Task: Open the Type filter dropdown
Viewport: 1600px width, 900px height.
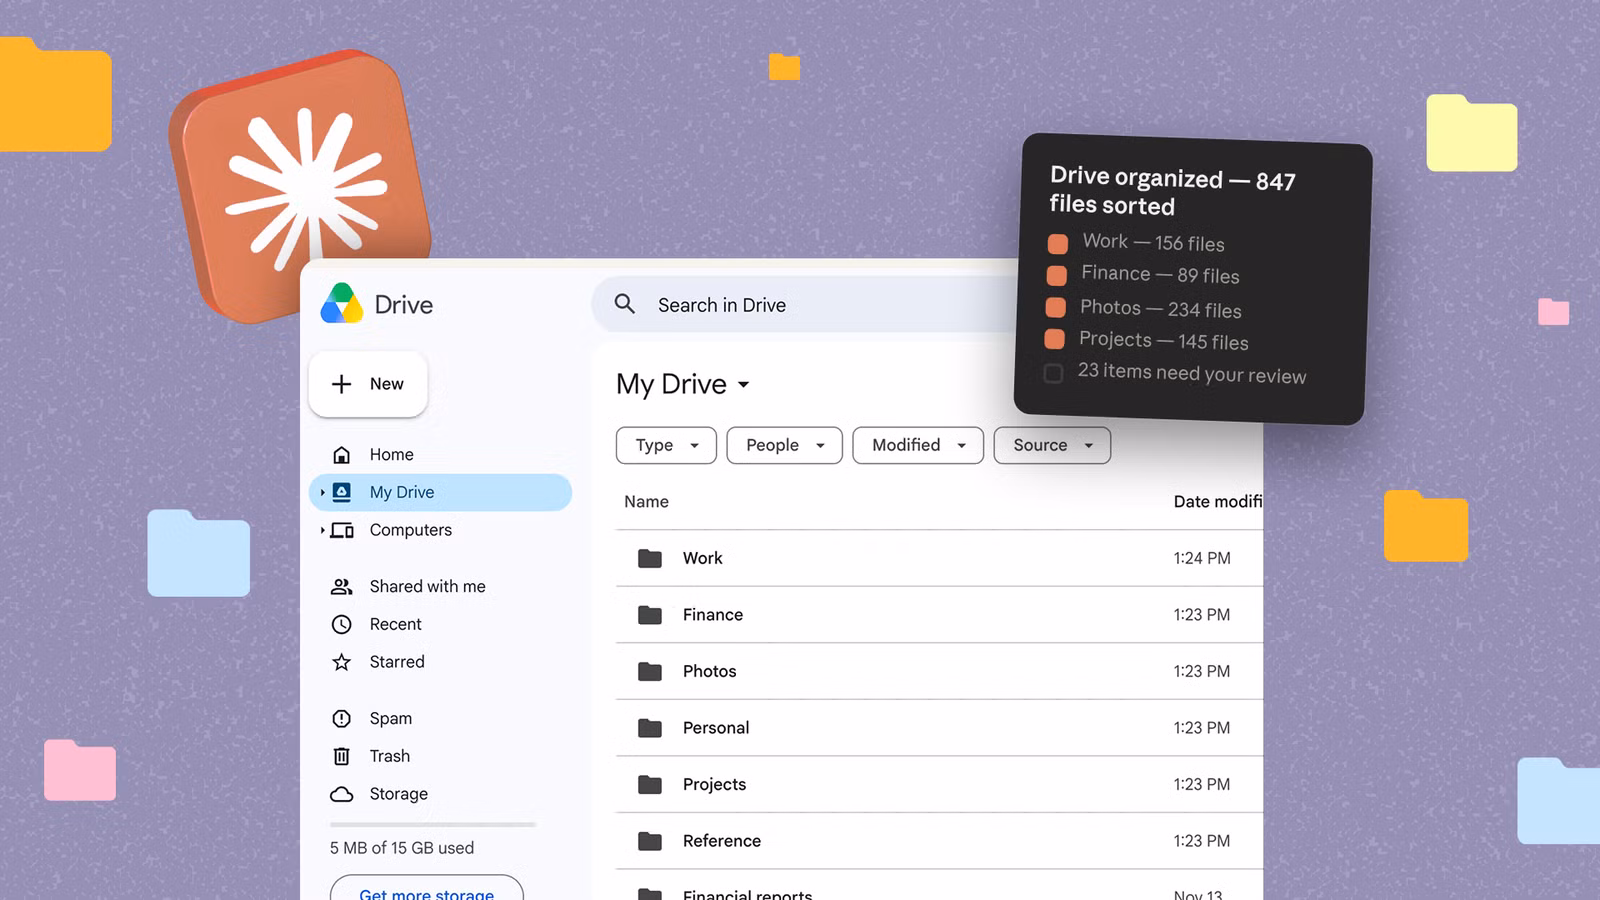Action: click(x=666, y=445)
